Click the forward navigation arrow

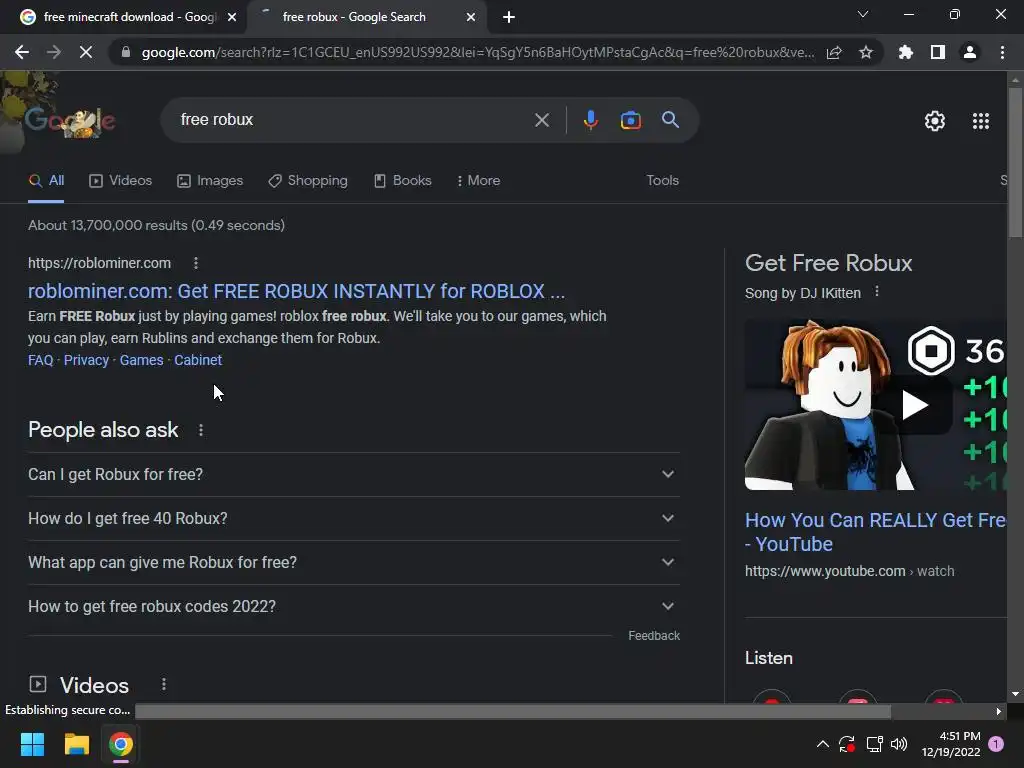(54, 52)
